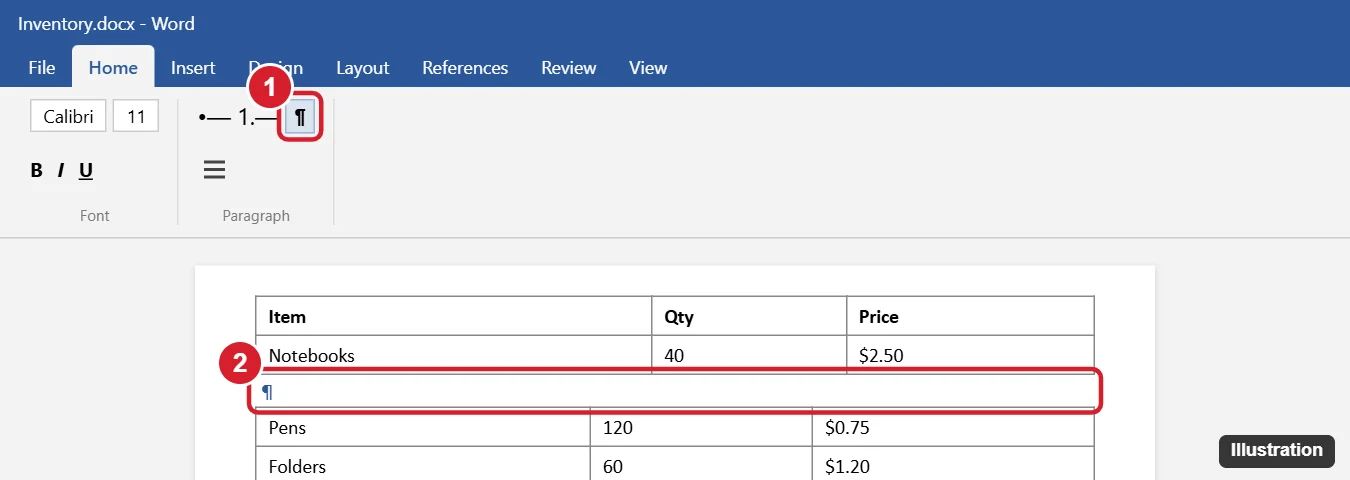
Task: Apply bulleted list formatting
Action: pyautogui.click(x=214, y=118)
